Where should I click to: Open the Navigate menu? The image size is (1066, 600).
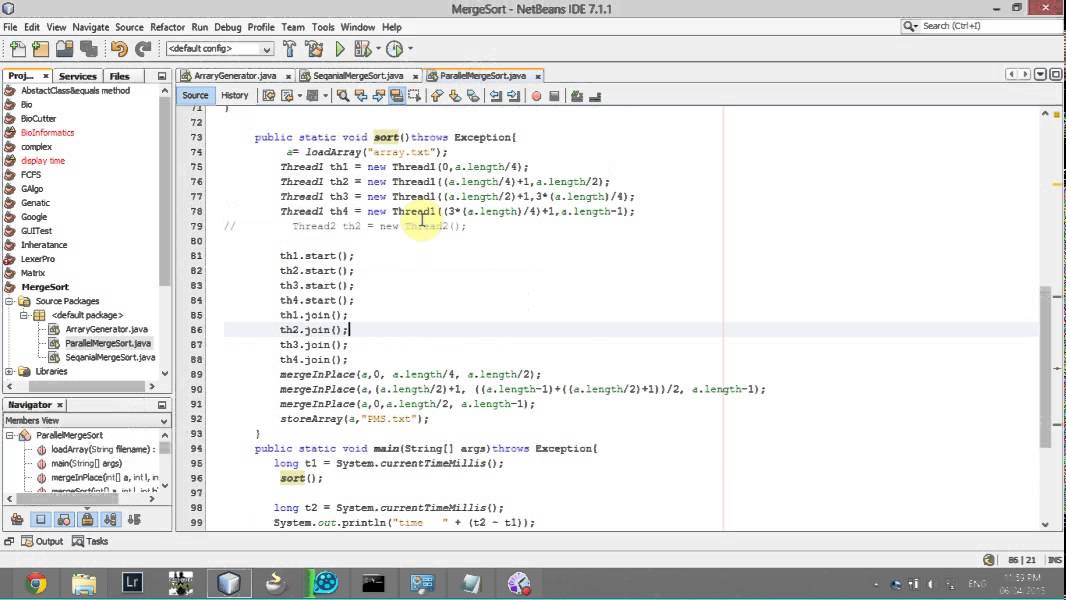tap(90, 27)
